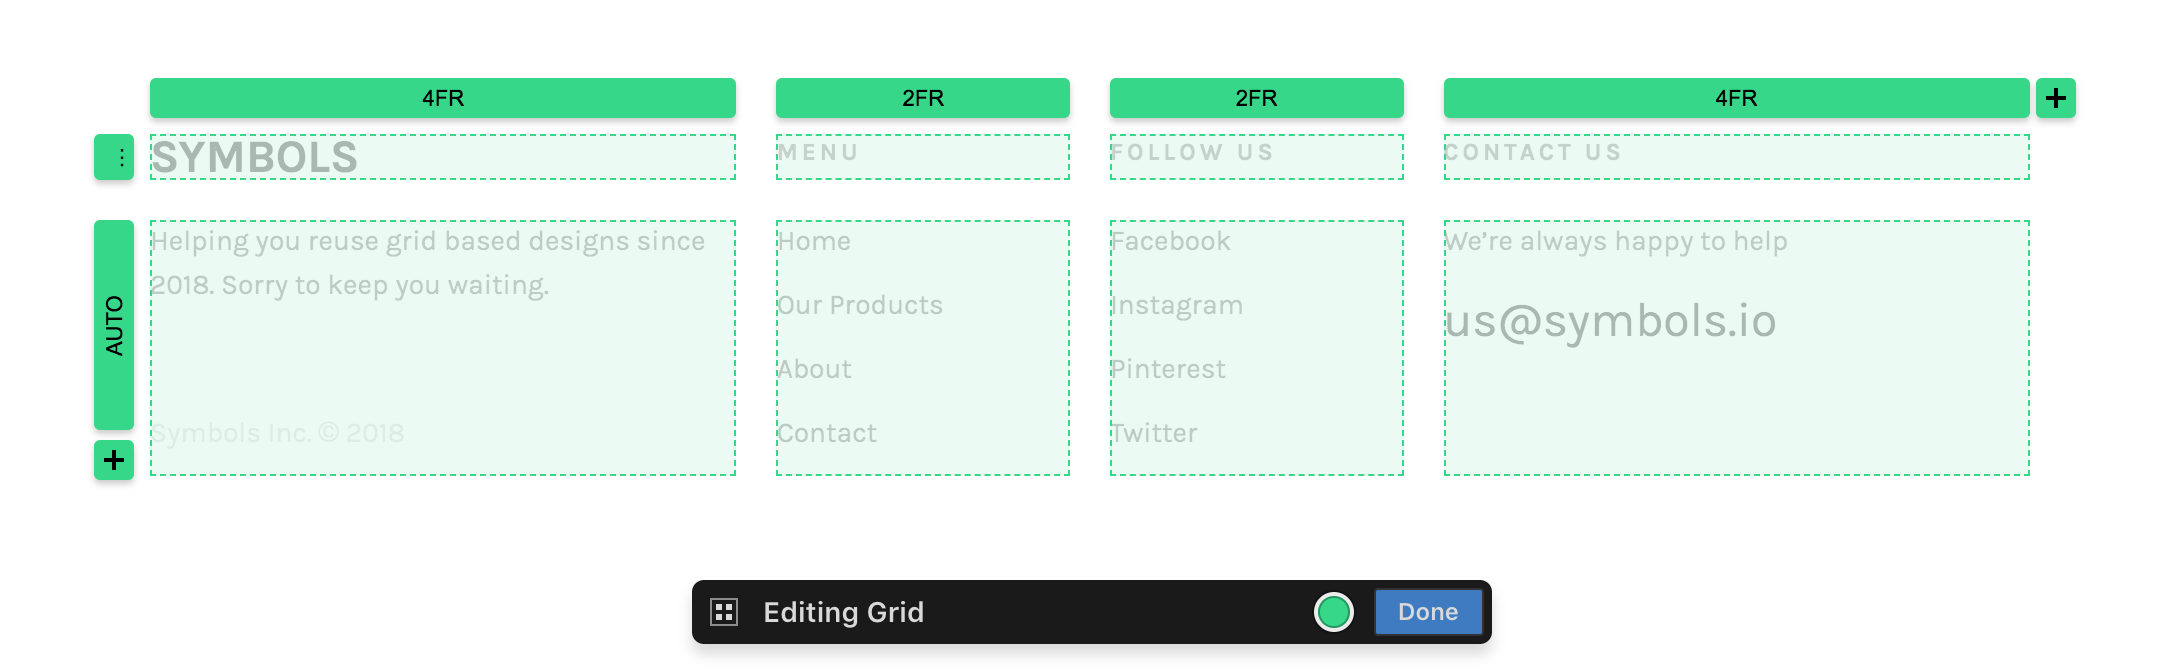This screenshot has width=2176, height=672.
Task: Select the leftmost 4FR column track header
Action: coord(441,98)
